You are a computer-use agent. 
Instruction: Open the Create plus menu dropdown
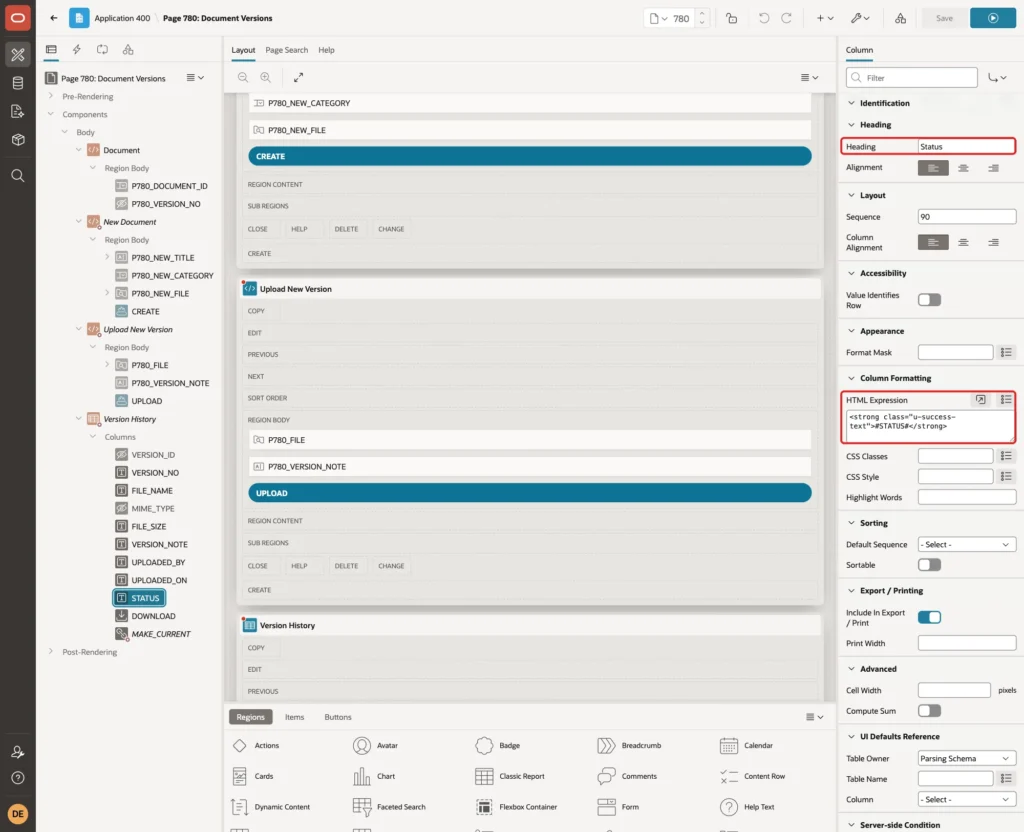point(824,18)
